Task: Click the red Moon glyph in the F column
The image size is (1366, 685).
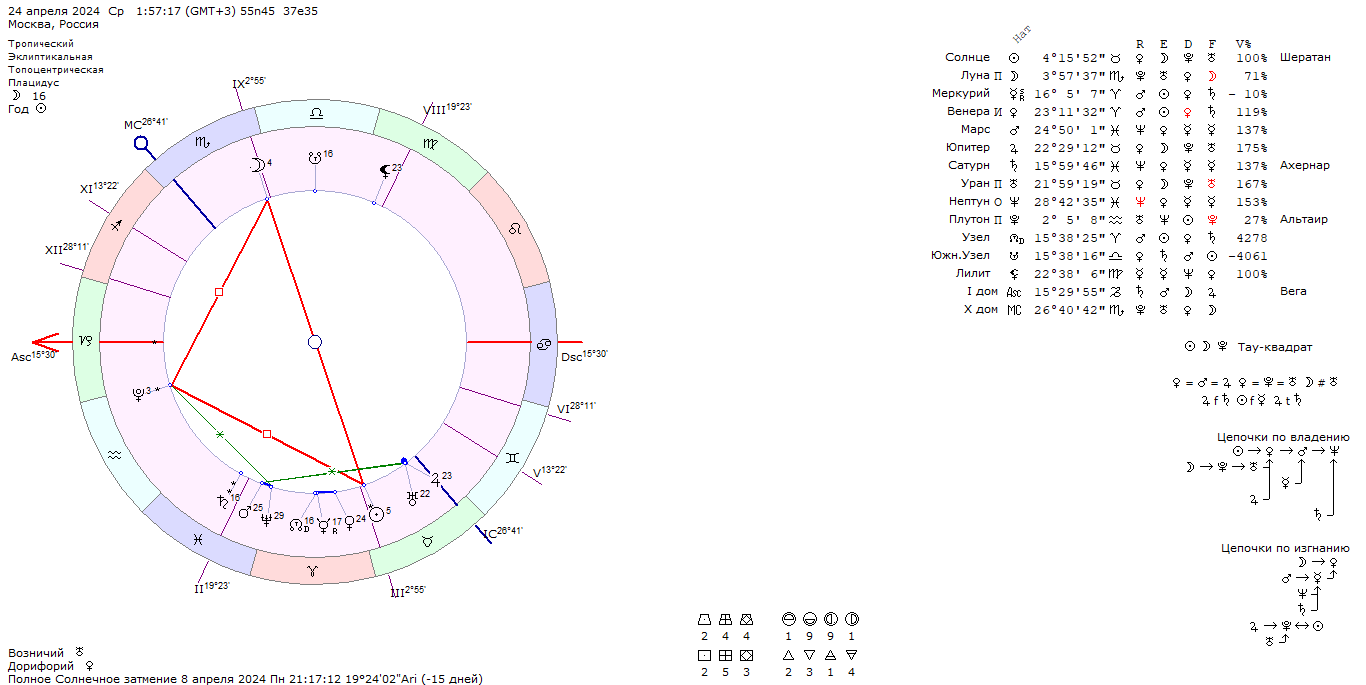Action: pos(1212,75)
